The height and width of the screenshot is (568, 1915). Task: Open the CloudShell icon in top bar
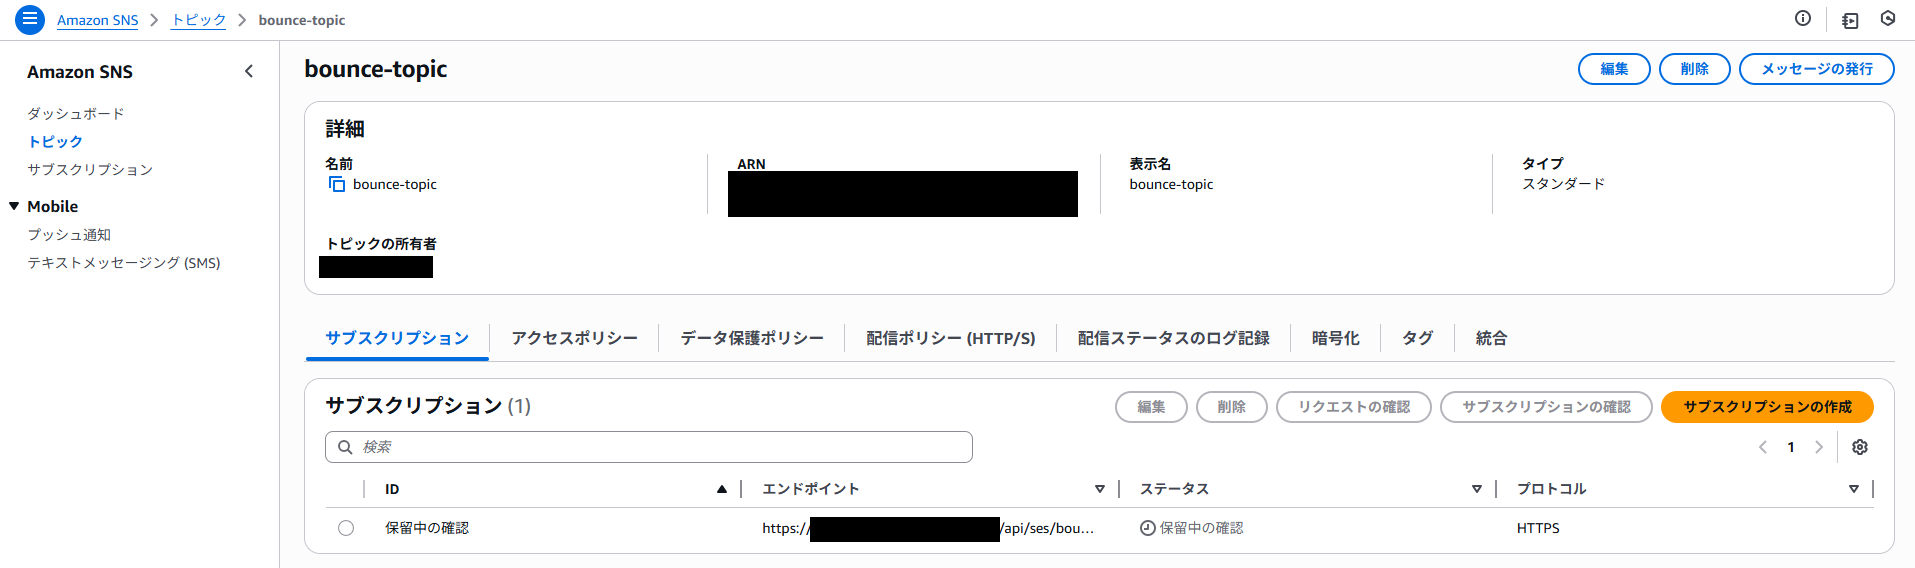[1850, 20]
